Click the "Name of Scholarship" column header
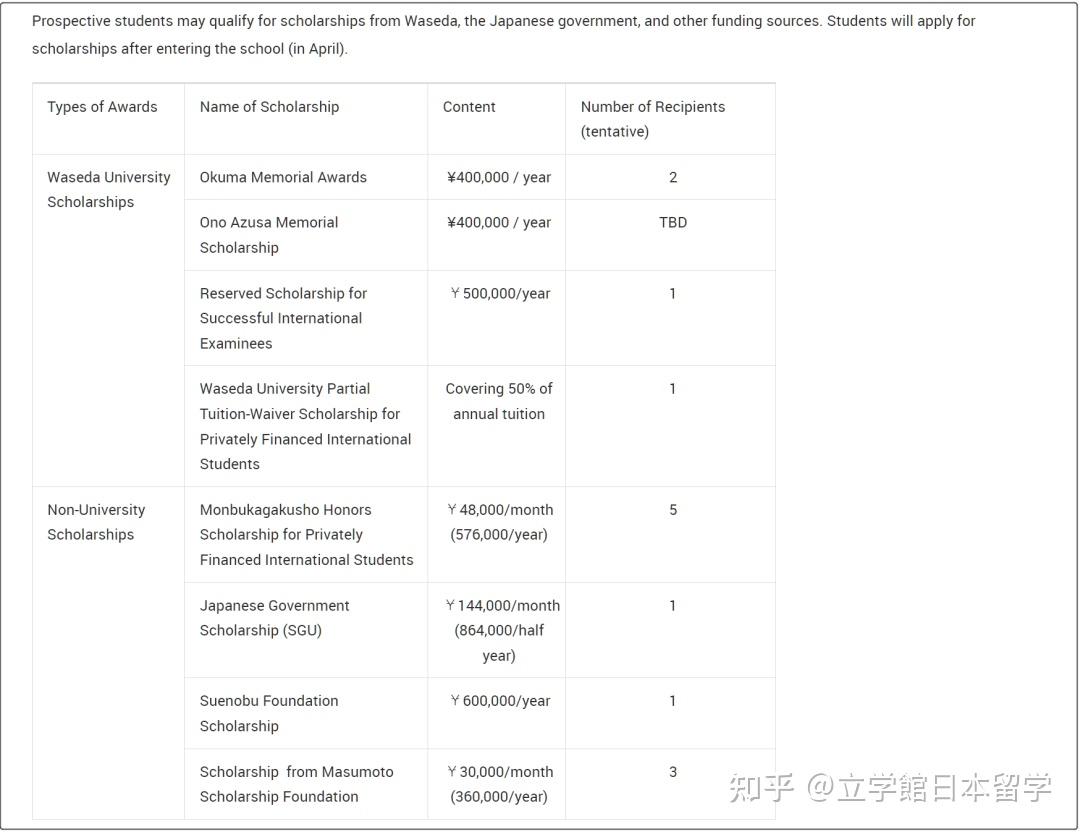The image size is (1080, 832). (x=268, y=106)
